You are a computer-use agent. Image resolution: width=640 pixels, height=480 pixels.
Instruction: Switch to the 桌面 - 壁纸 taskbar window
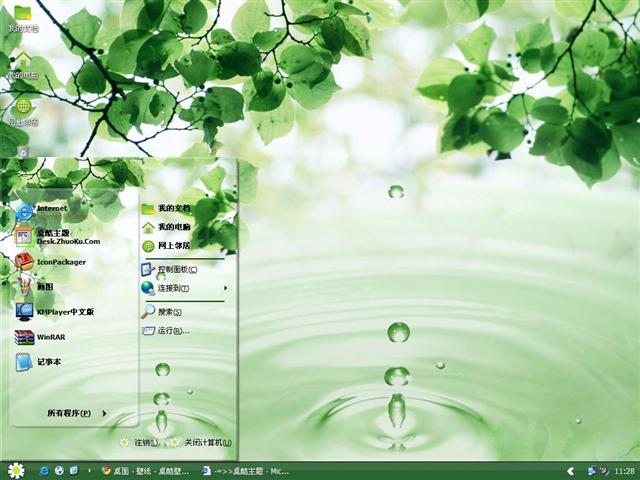[x=148, y=470]
